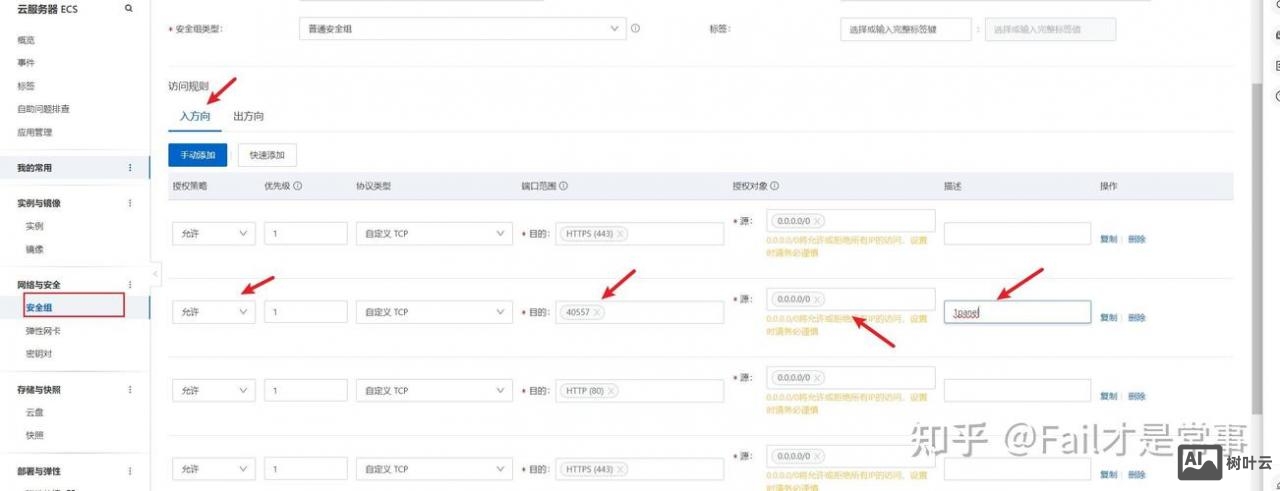This screenshot has width=1280, height=491.
Task: Click the 手动添加 button
Action: click(x=198, y=155)
